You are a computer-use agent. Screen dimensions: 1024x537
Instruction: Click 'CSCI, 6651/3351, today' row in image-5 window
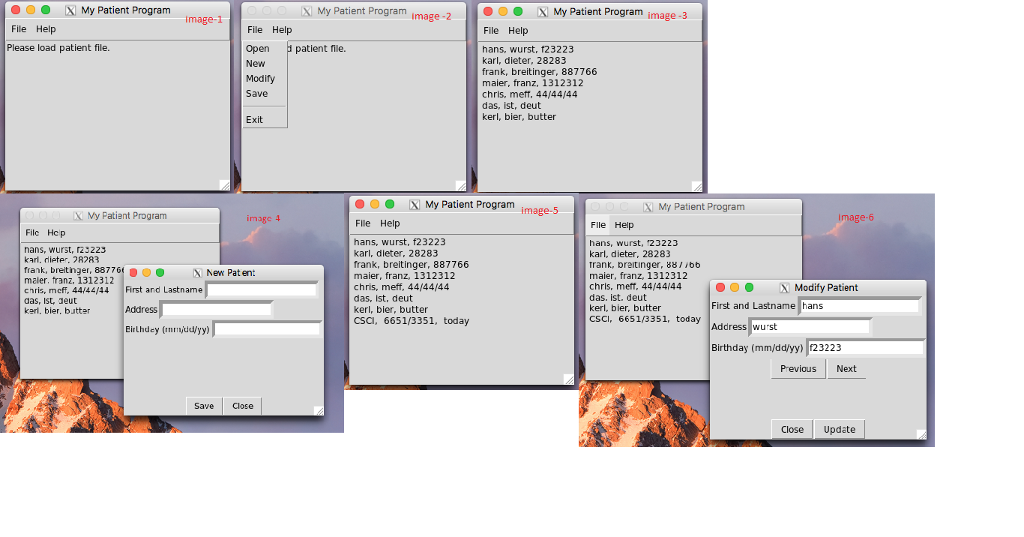click(x=411, y=321)
